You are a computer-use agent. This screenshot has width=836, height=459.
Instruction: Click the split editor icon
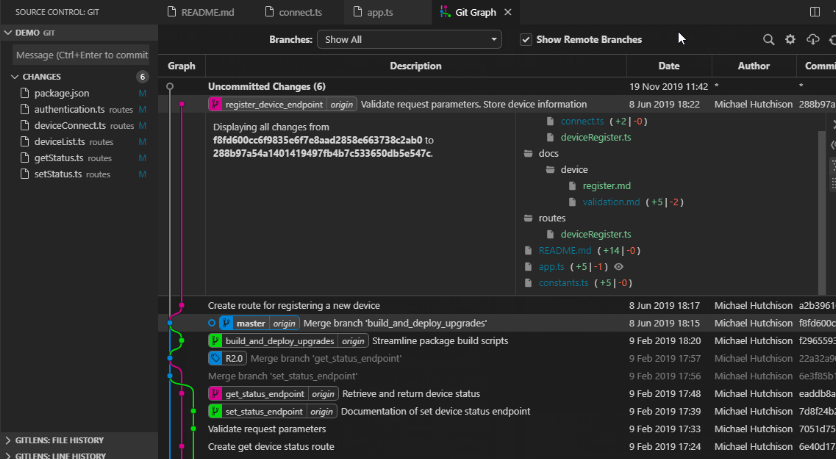pos(813,12)
